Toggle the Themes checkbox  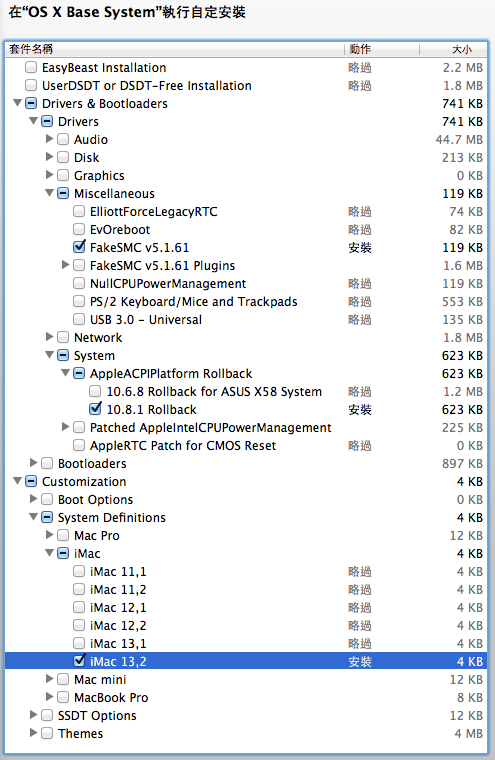(x=47, y=733)
